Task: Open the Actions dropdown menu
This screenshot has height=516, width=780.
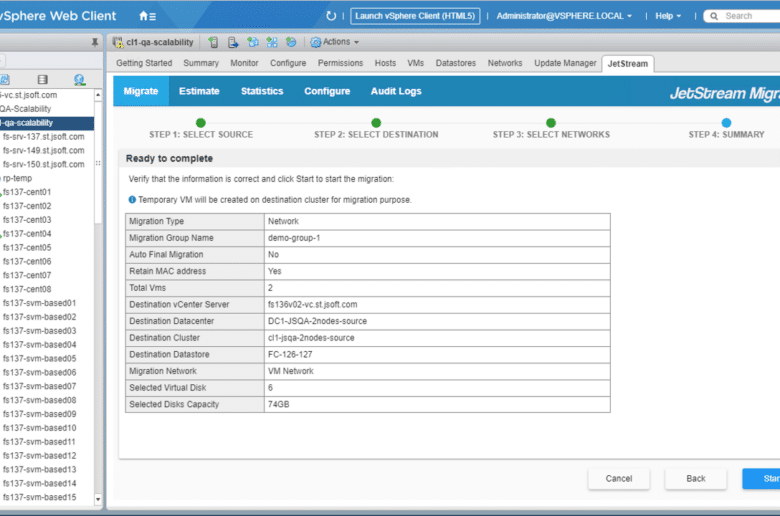Action: pos(341,42)
